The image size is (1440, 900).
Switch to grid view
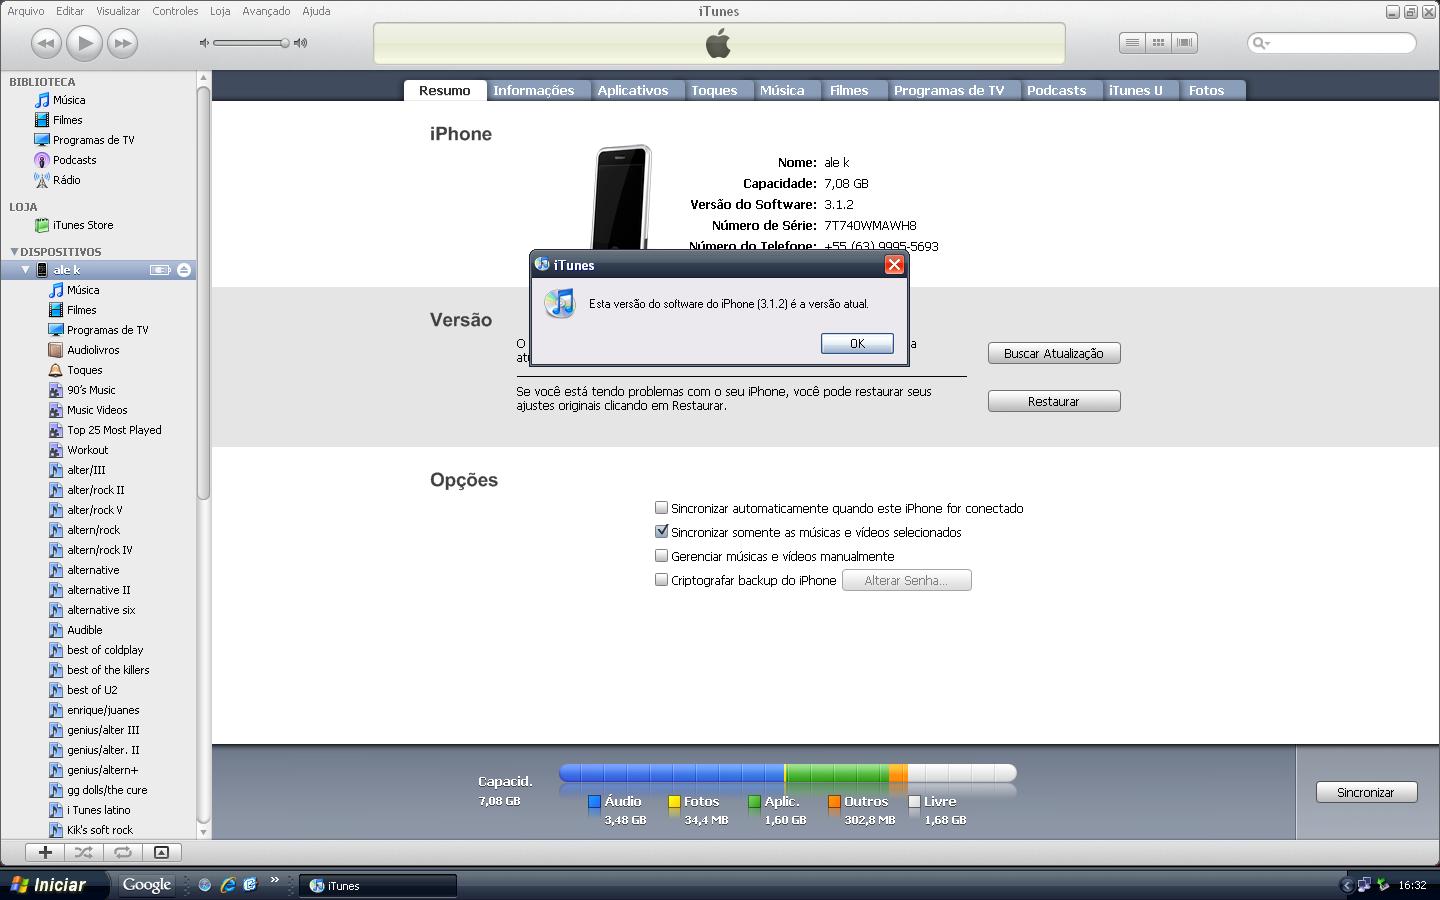(x=1158, y=43)
